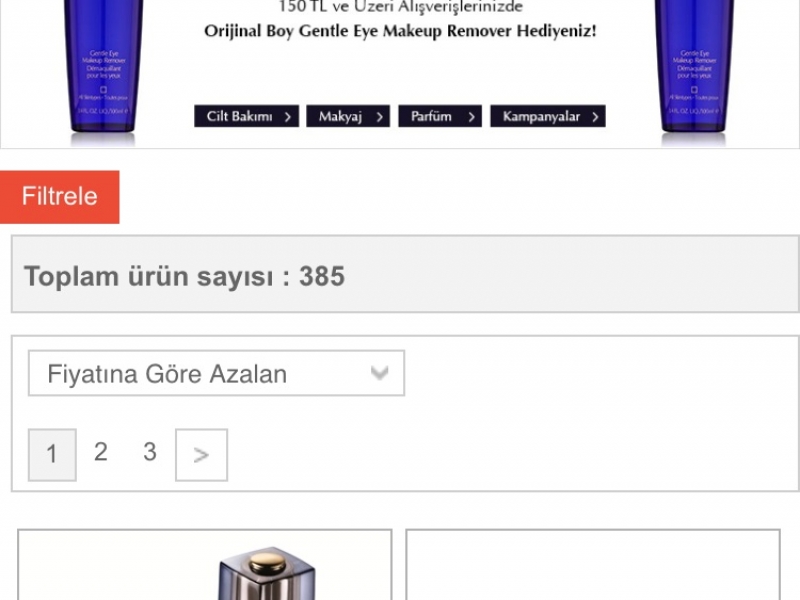Open the first product perfume bottle image

266,573
